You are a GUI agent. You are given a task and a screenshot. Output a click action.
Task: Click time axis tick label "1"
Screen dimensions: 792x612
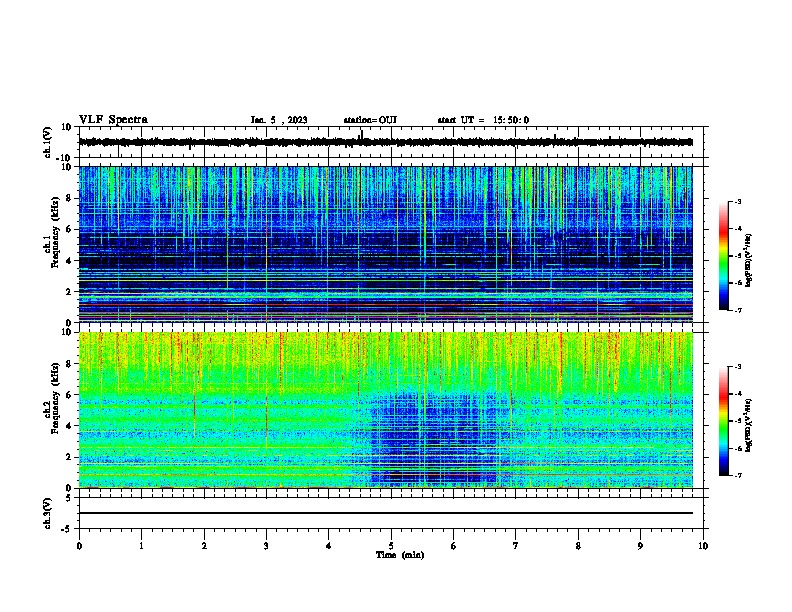(141, 546)
